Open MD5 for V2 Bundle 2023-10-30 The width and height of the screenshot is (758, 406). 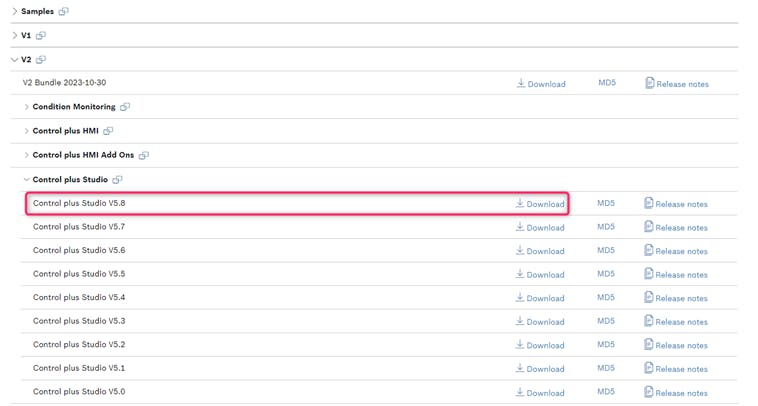pyautogui.click(x=607, y=83)
